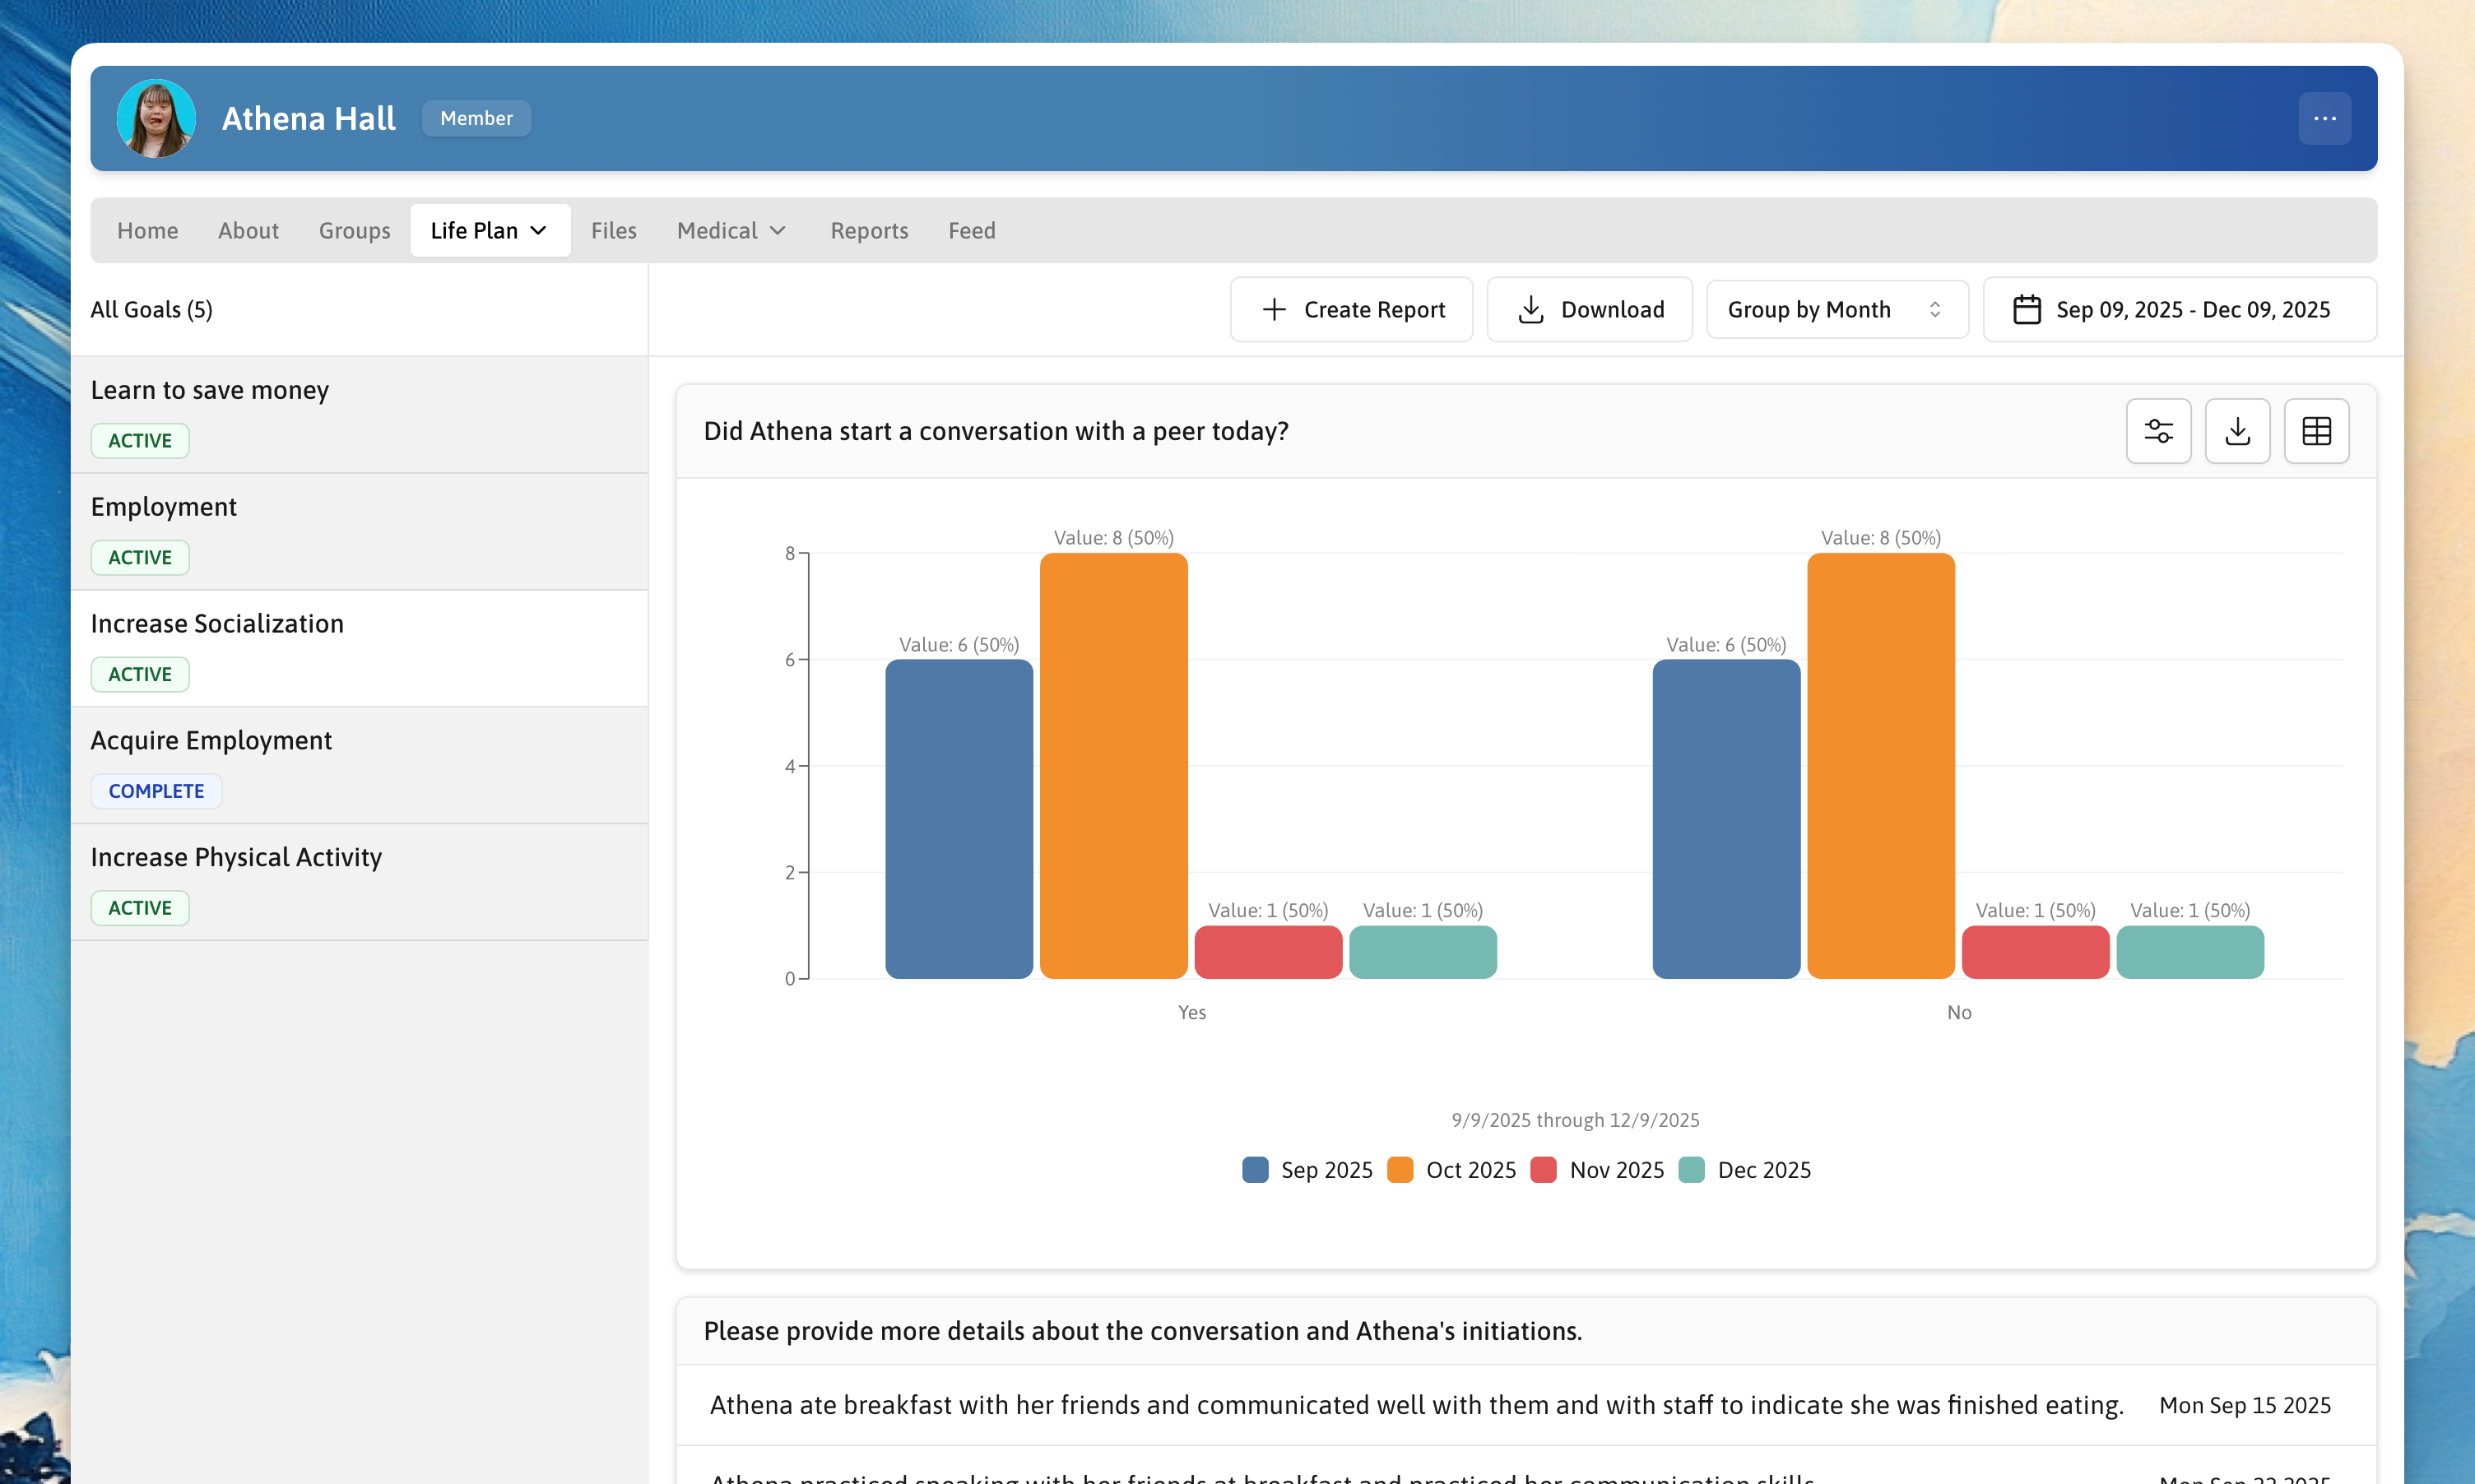Click the Download button above the chart
The height and width of the screenshot is (1484, 2475).
(1589, 310)
